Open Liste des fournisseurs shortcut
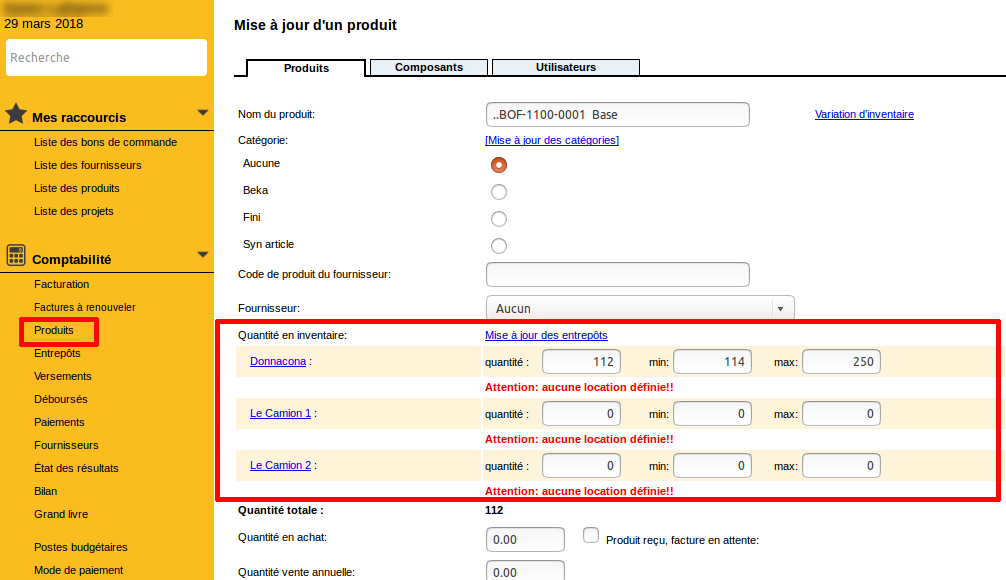 (88, 165)
